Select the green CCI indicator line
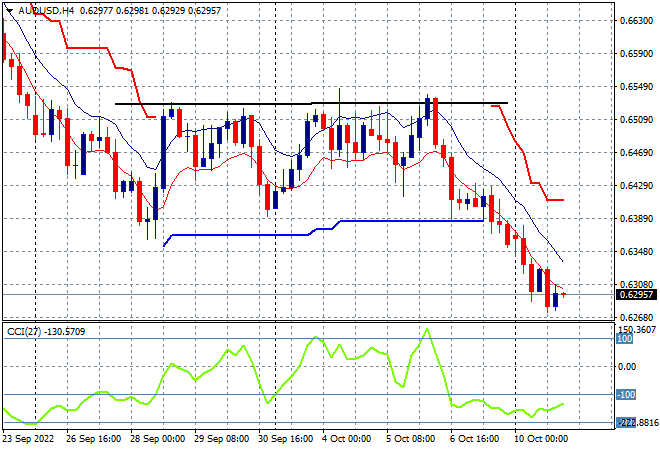Screen dimensions: 660x450 coord(283,376)
